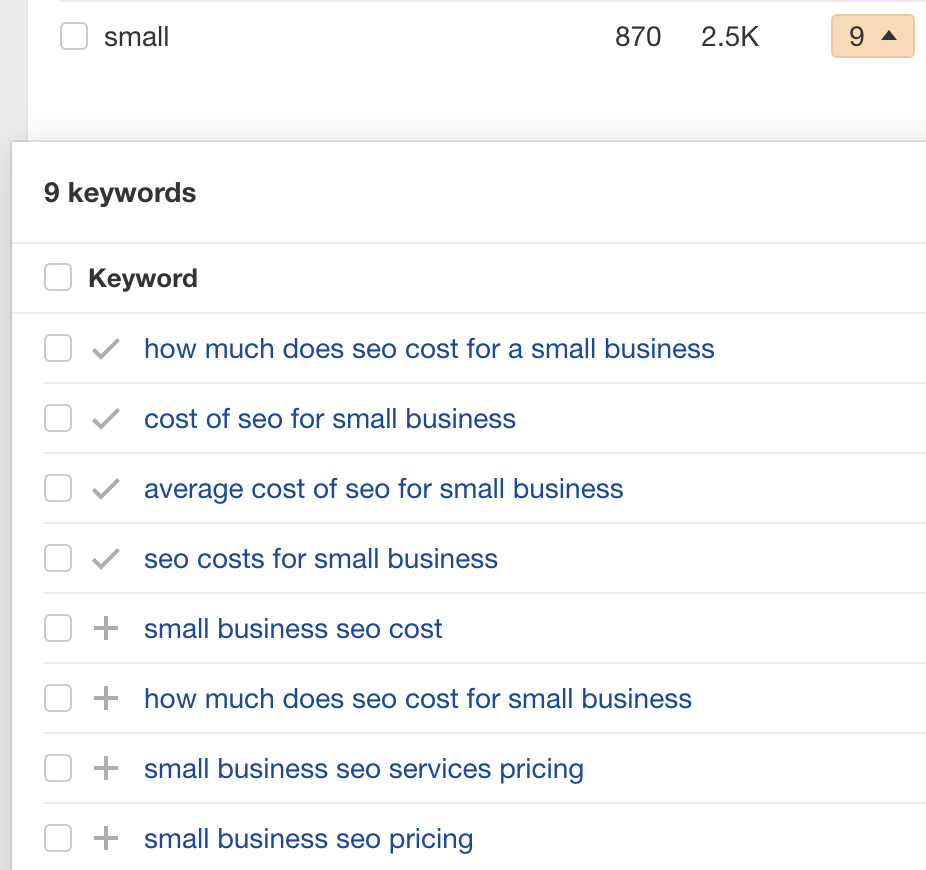Open the keyword 'average cost of seo for small business'
Viewport: 926px width, 870px height.
pos(384,488)
